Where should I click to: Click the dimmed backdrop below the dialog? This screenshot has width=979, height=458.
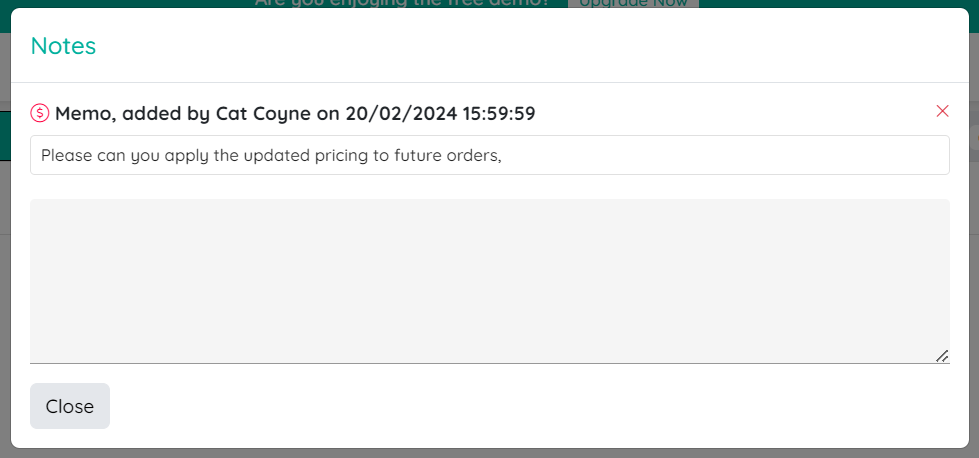click(490, 453)
